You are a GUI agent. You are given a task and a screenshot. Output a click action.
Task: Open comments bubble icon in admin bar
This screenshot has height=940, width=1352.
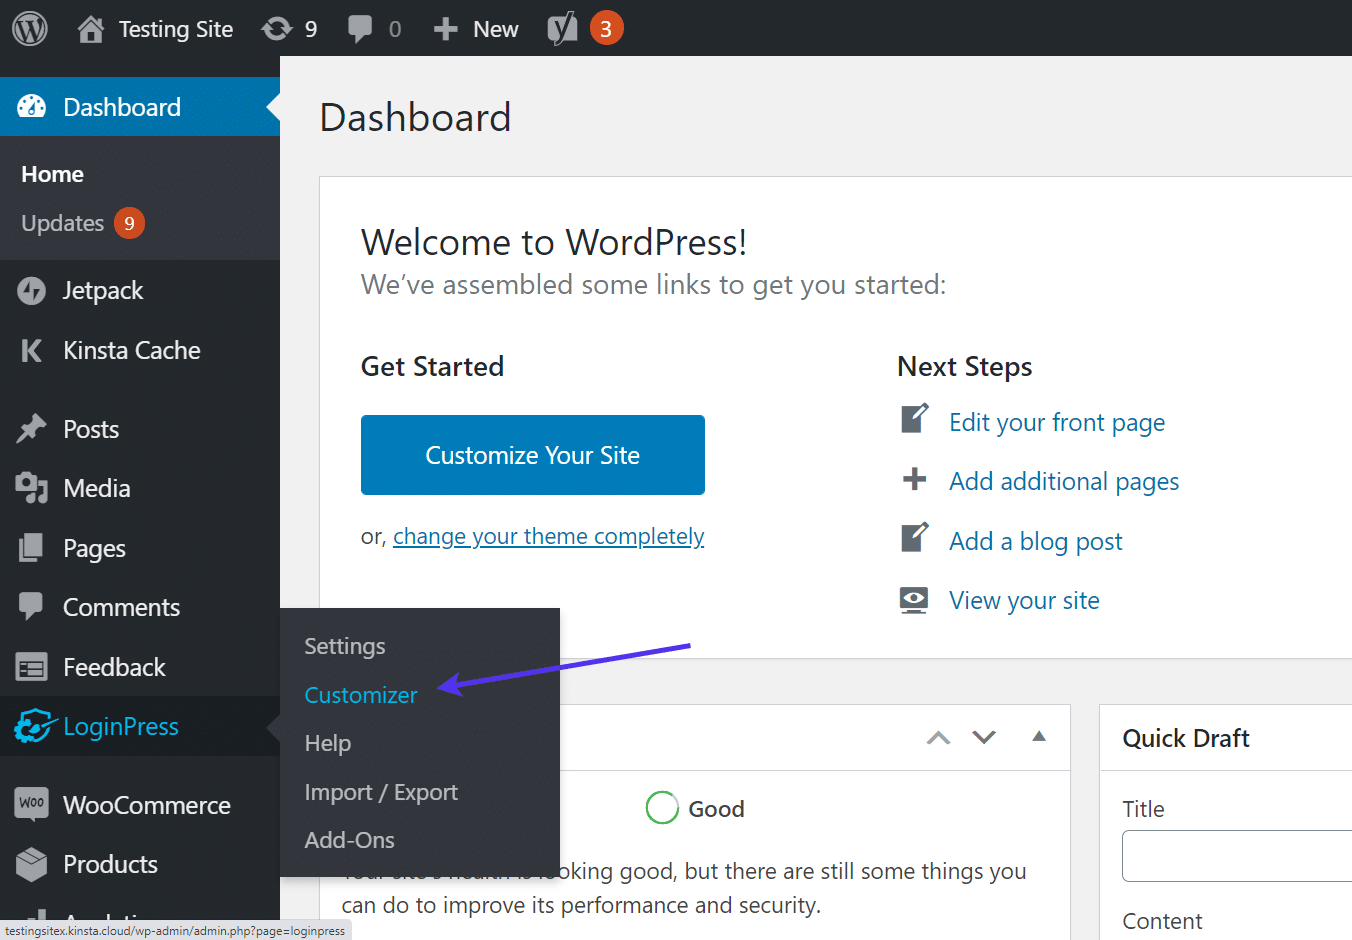359,29
